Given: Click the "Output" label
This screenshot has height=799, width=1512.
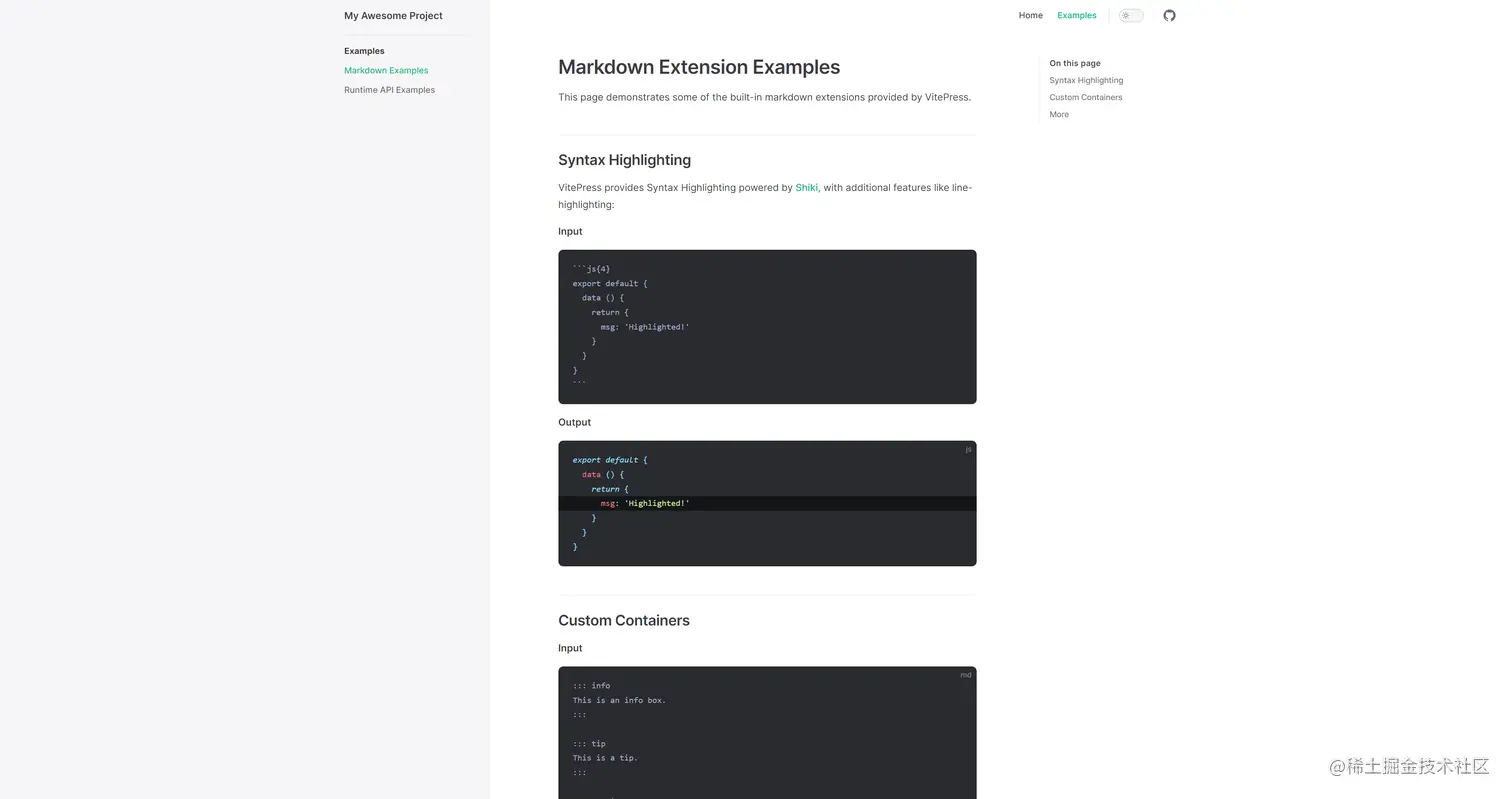Looking at the screenshot, I should coord(574,422).
